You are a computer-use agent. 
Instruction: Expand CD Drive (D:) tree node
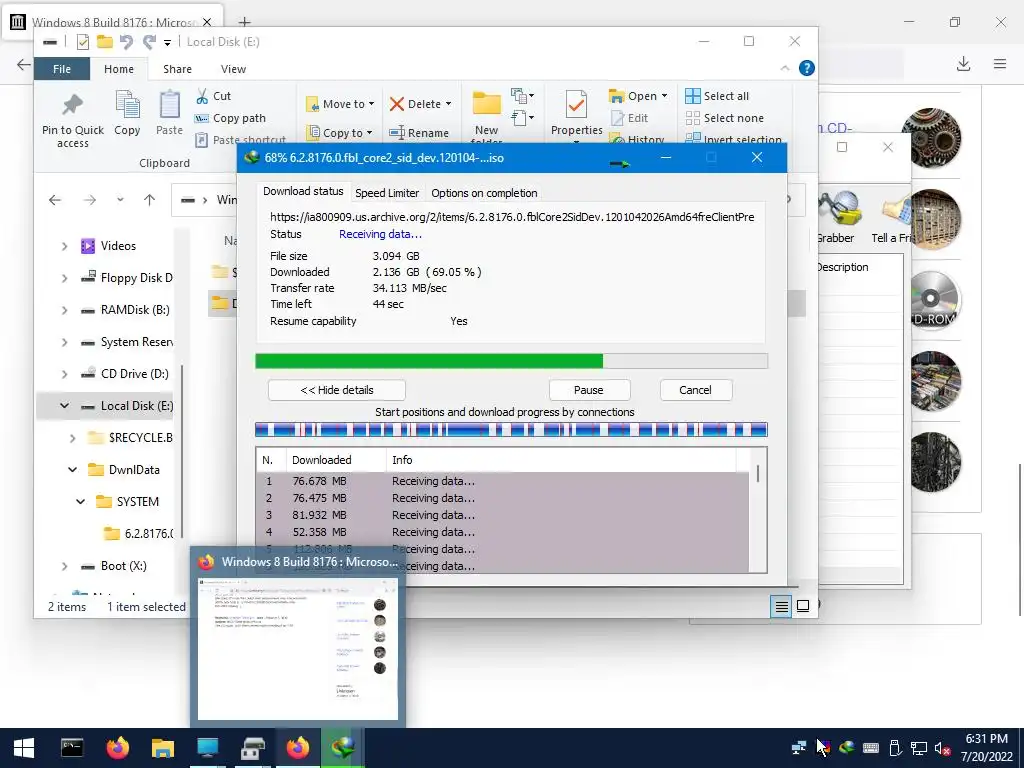64,374
